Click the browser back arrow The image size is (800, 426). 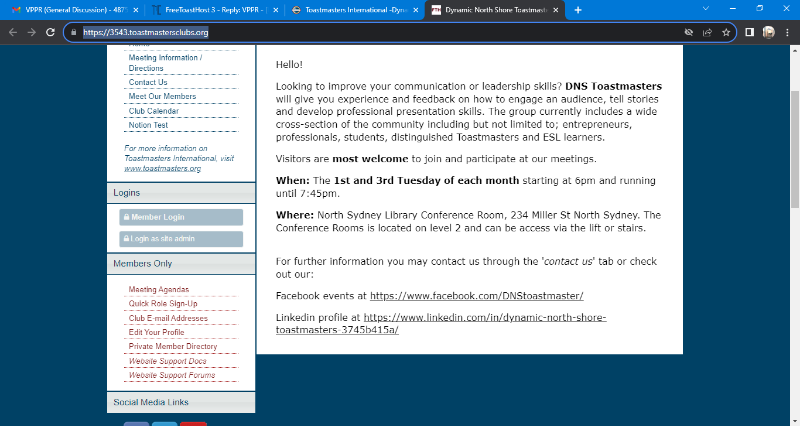tap(12, 32)
